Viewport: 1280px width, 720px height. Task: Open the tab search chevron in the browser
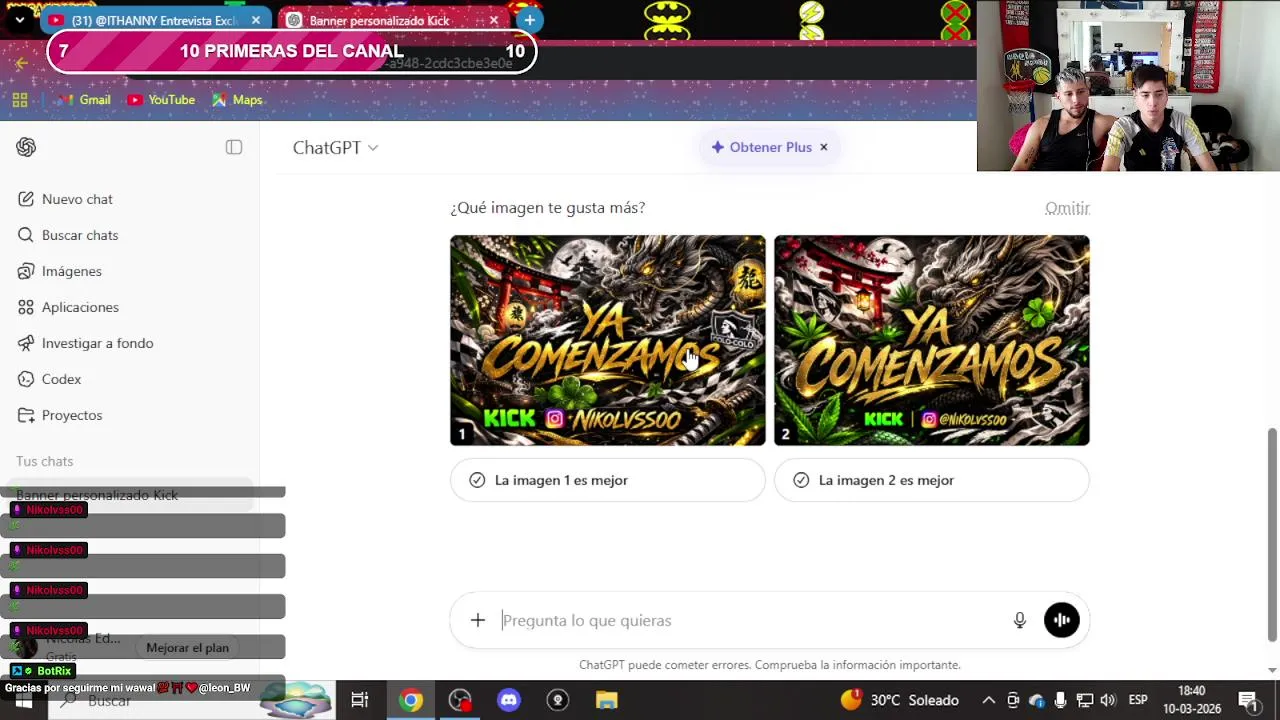click(x=19, y=20)
